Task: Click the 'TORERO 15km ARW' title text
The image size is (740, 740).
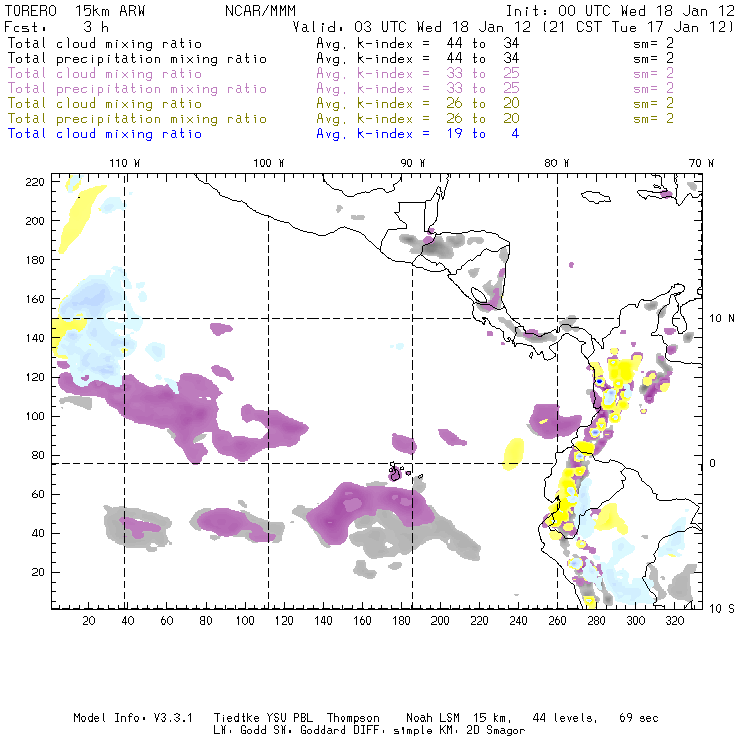Action: (75, 11)
